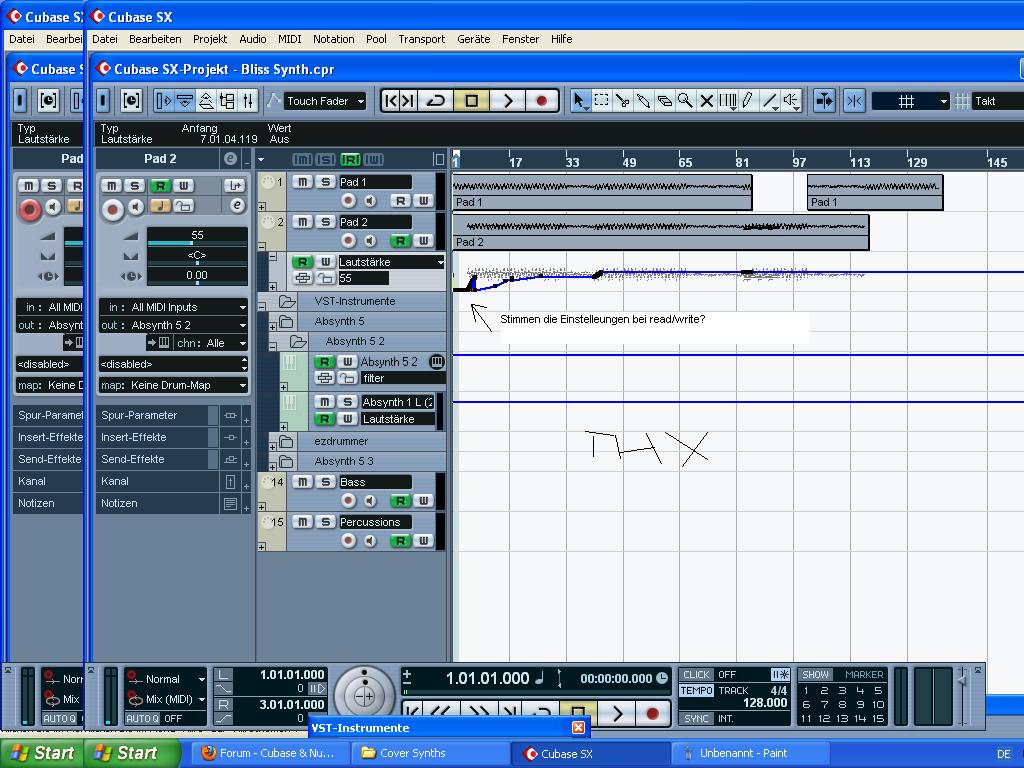Toggle monitor speaker on the Percussions track
1024x768 pixels.
[x=370, y=541]
